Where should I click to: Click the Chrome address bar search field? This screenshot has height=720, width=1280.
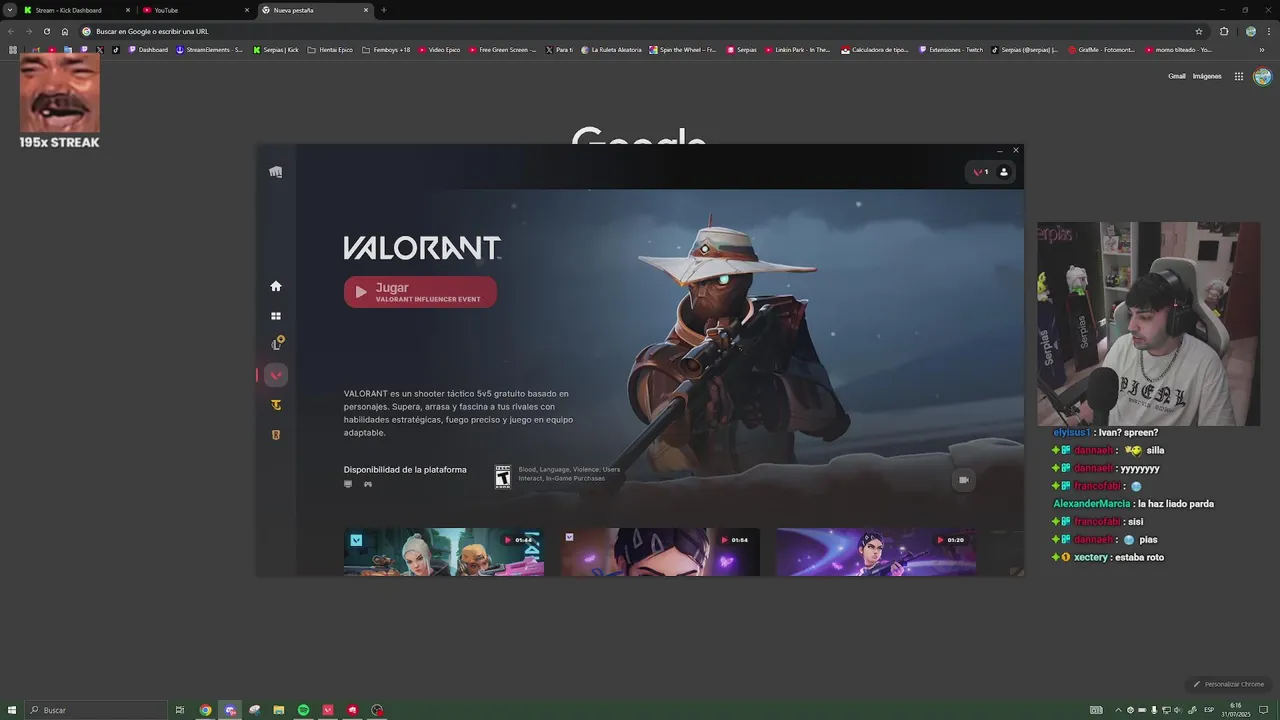tap(640, 31)
